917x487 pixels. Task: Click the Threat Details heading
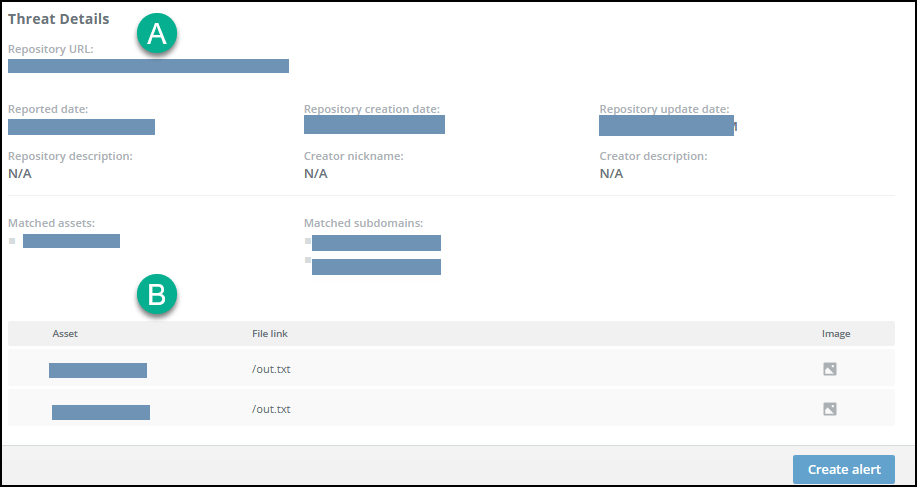tap(59, 19)
